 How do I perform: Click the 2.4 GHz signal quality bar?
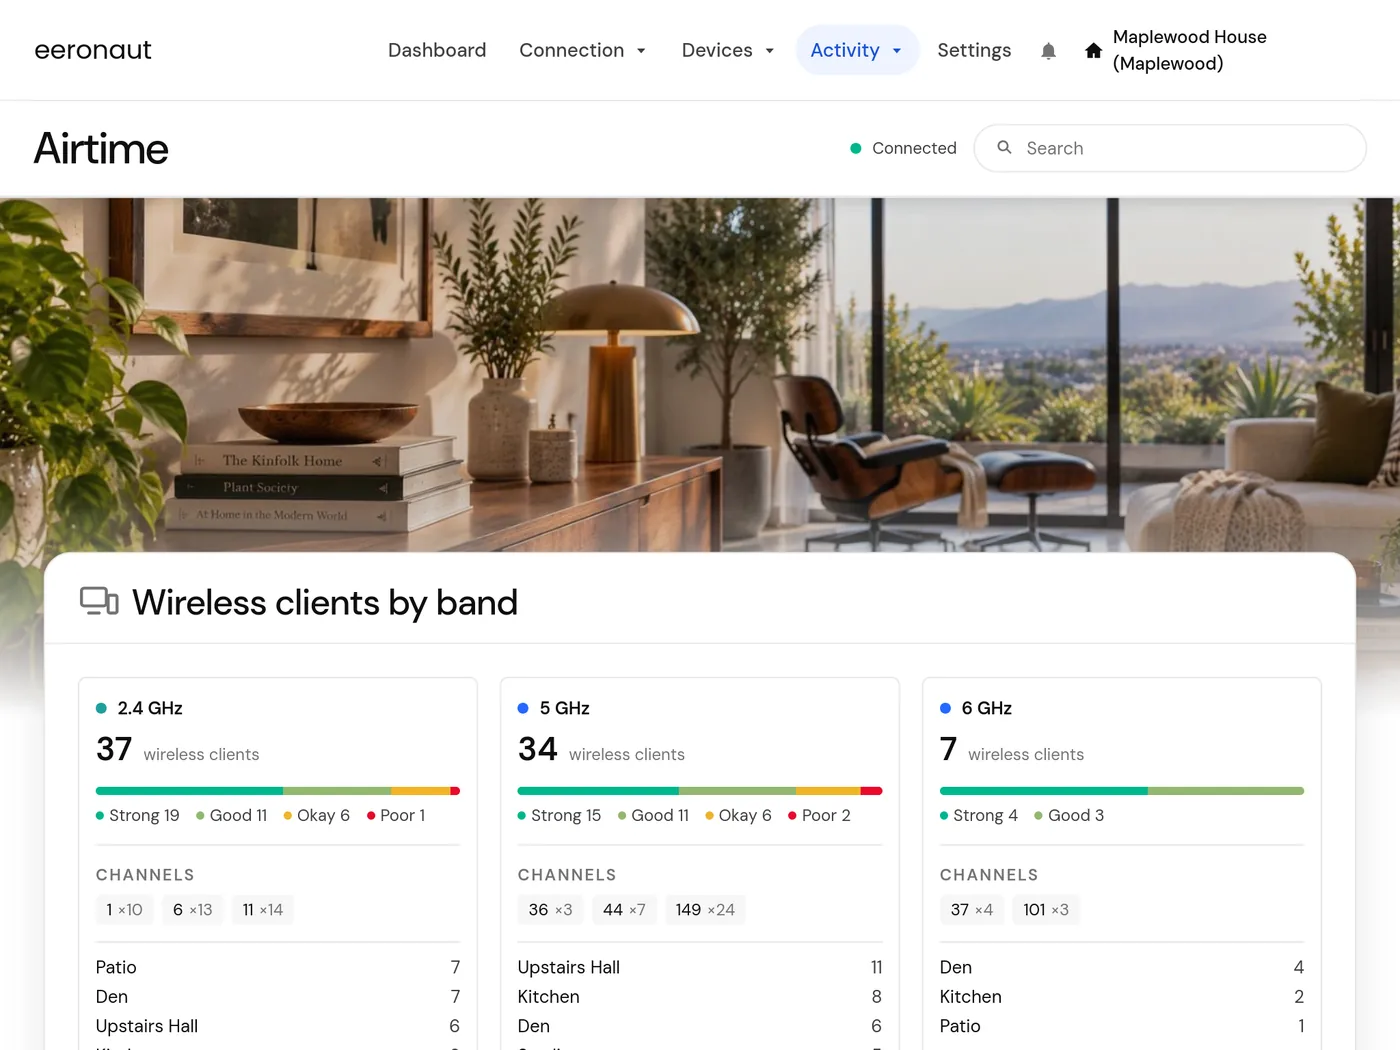click(x=278, y=791)
